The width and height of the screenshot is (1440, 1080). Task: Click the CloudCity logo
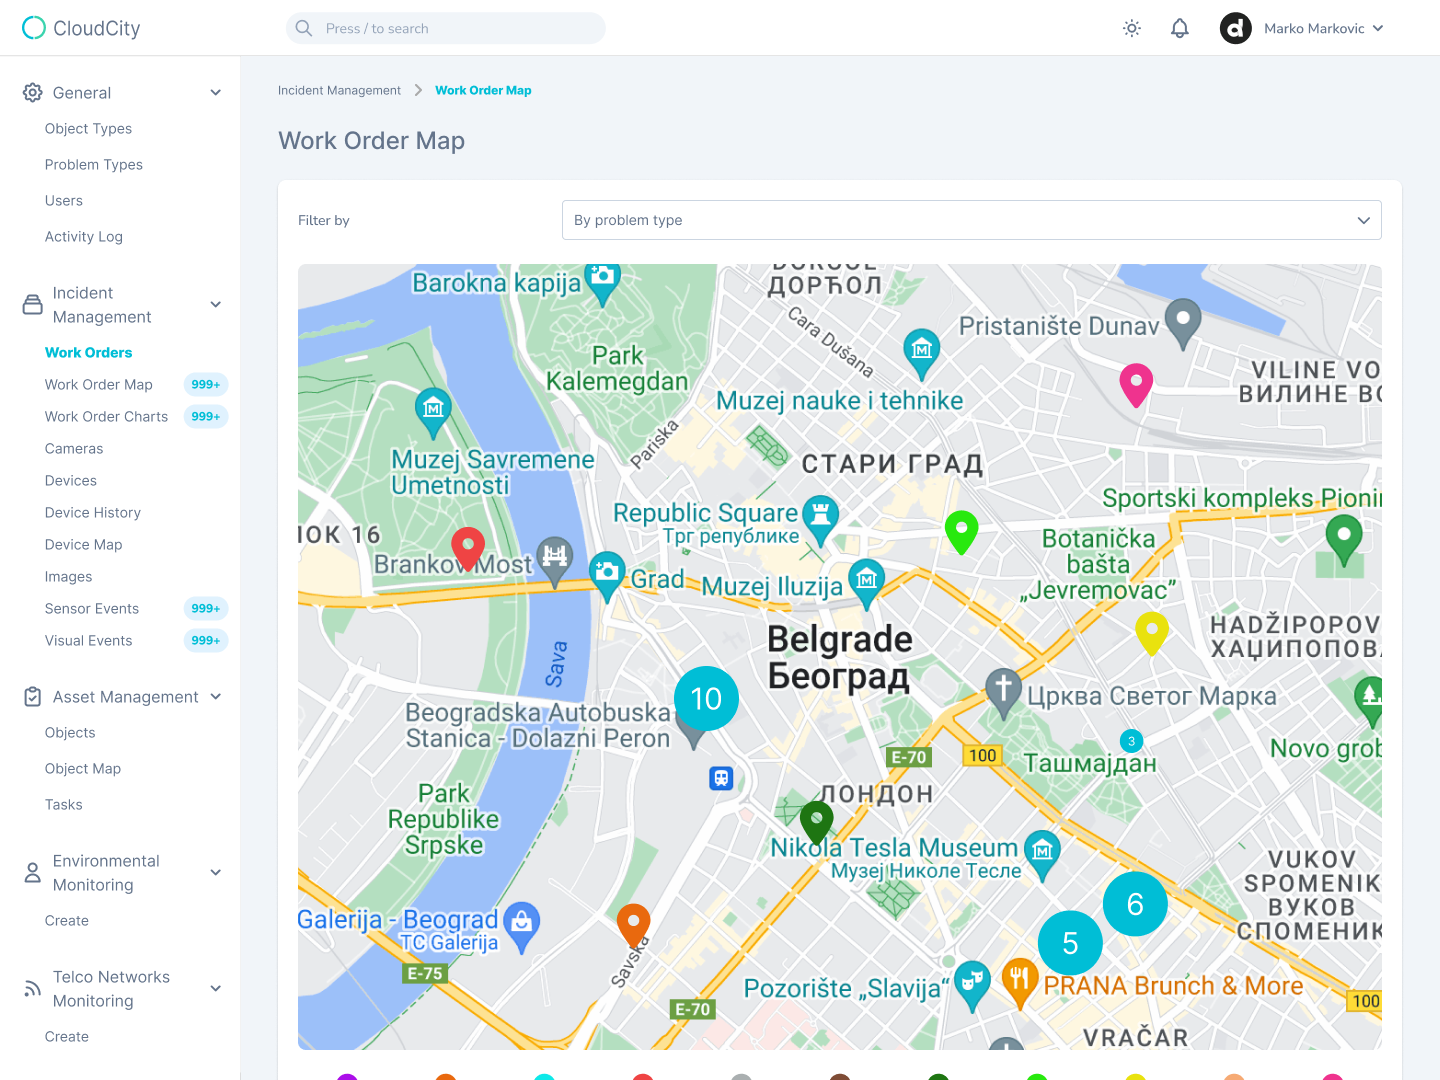[x=81, y=28]
